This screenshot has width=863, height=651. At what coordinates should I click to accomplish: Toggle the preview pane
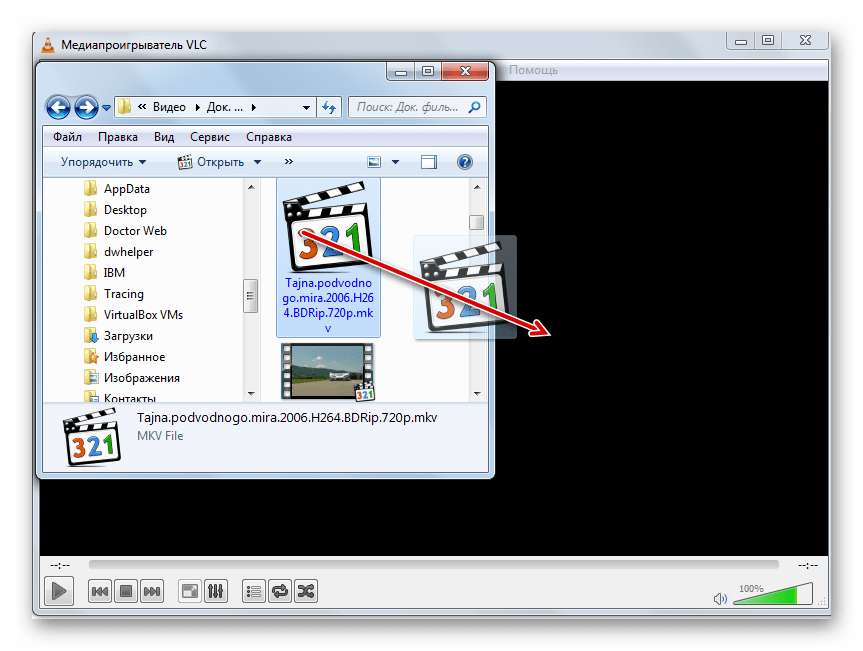tap(429, 162)
